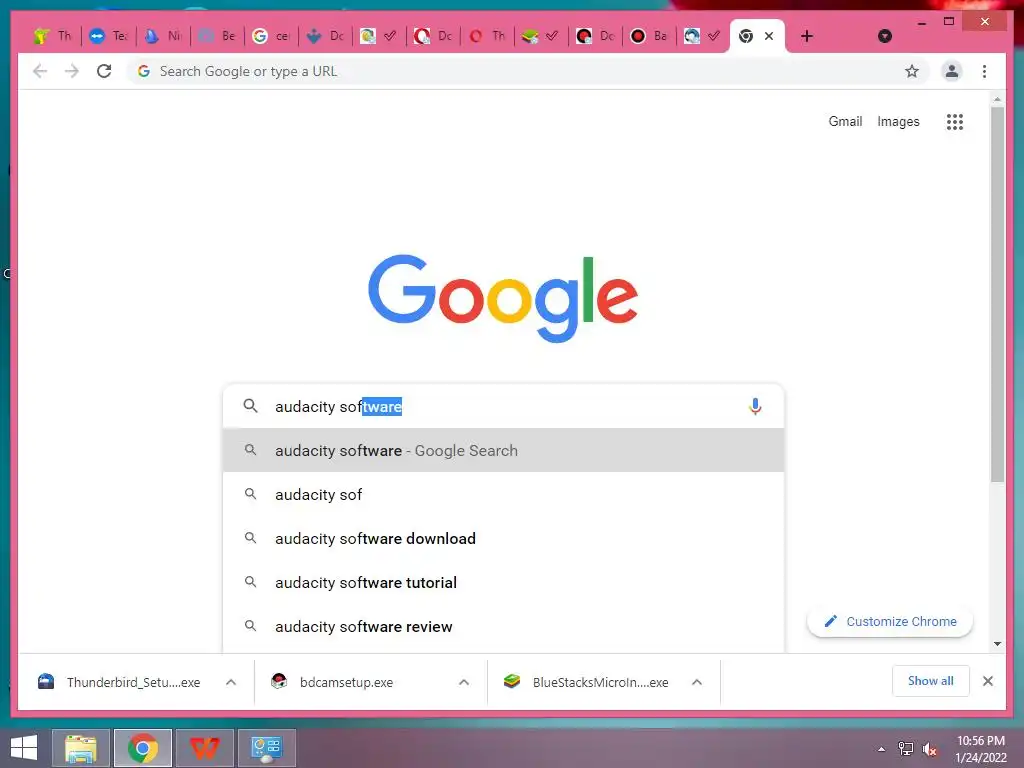
Task: Switch to the tab labeled Be
Action: (x=217, y=36)
